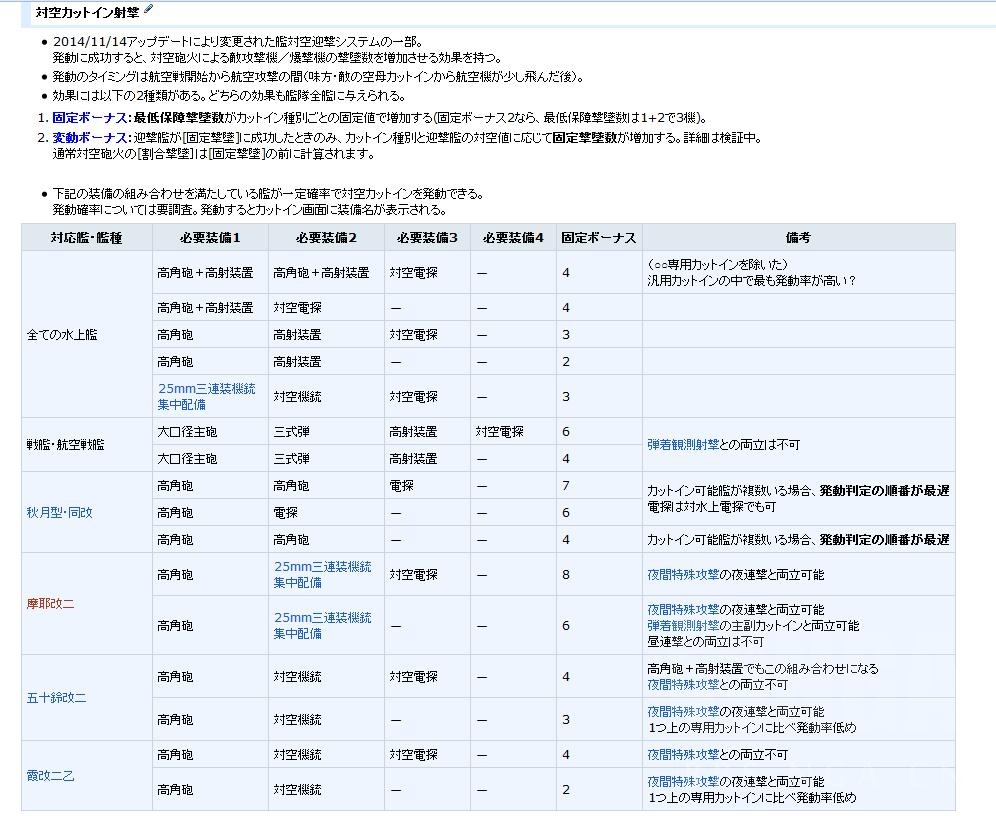Viewport: 996px width, 816px height.
Task: Click the 必要装備2 column header
Action: [326, 237]
